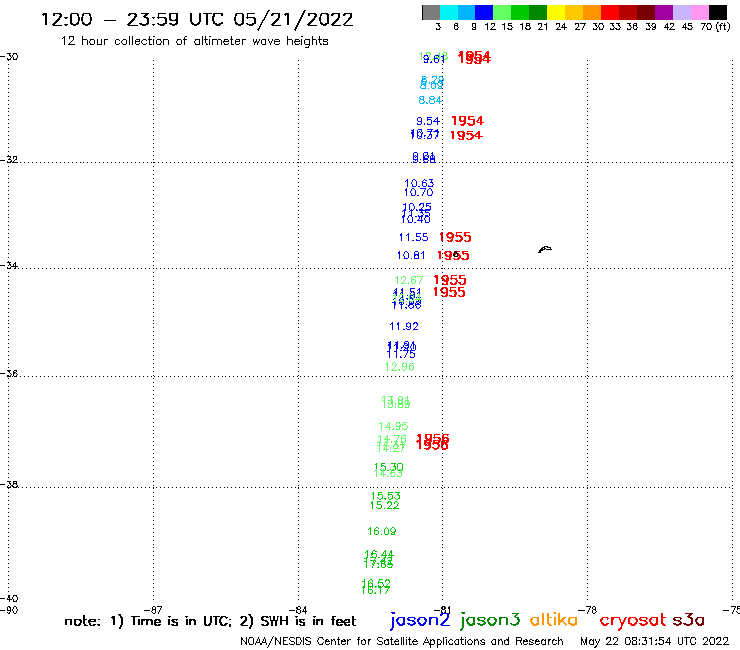Click the gray swatch in the color scale
740x650 pixels.
point(431,12)
